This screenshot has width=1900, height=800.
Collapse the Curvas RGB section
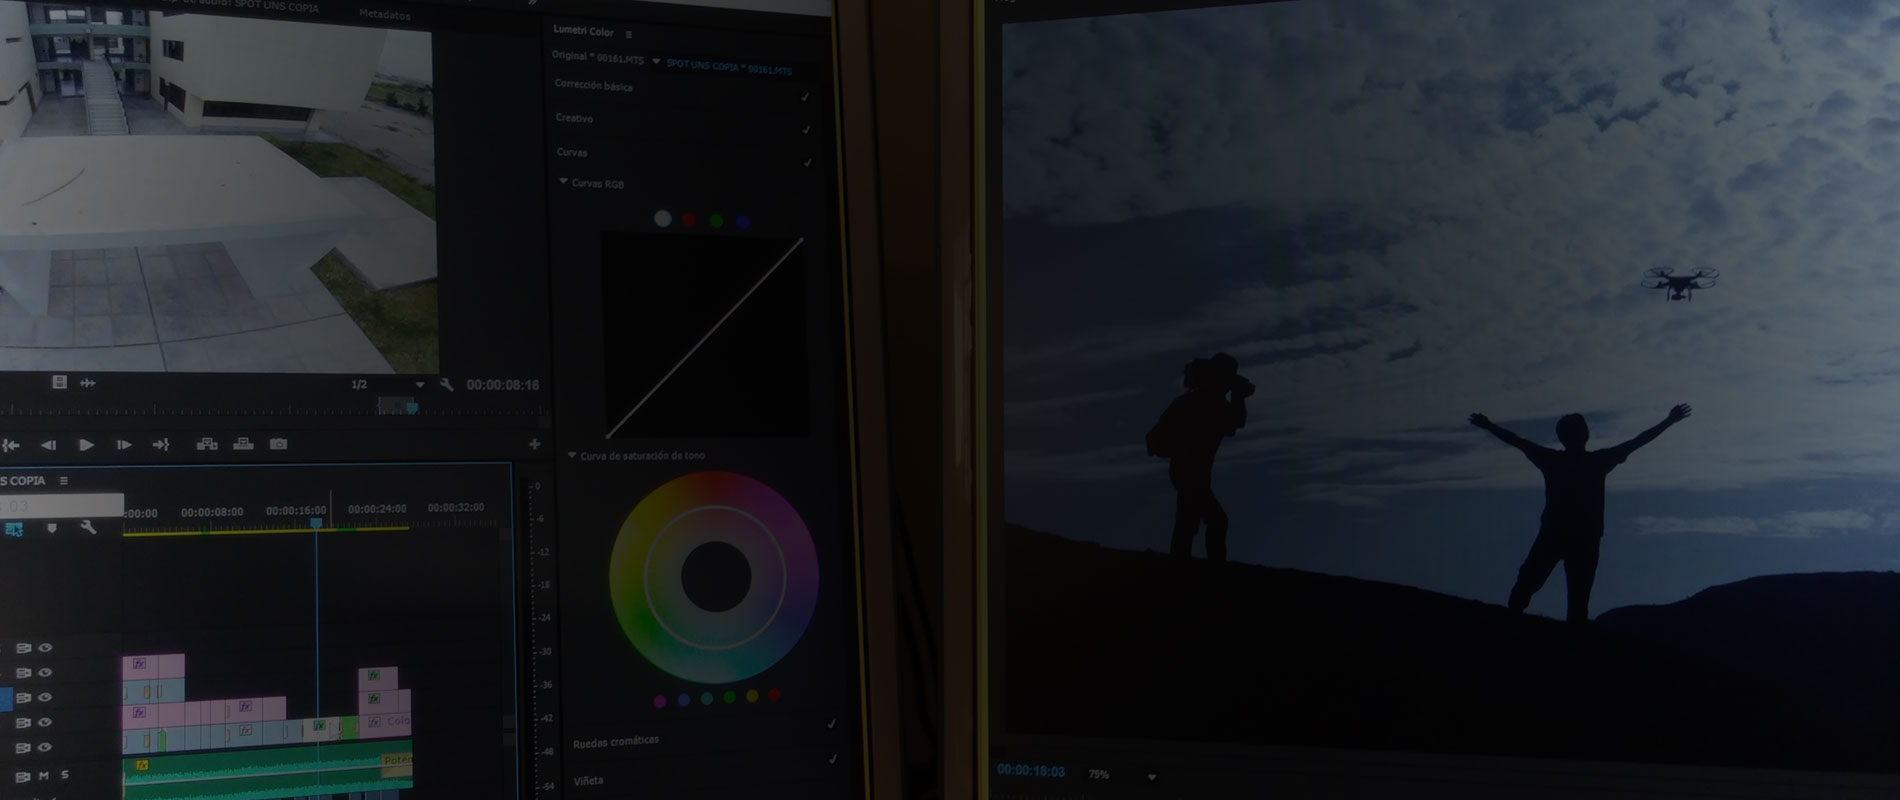[x=564, y=182]
